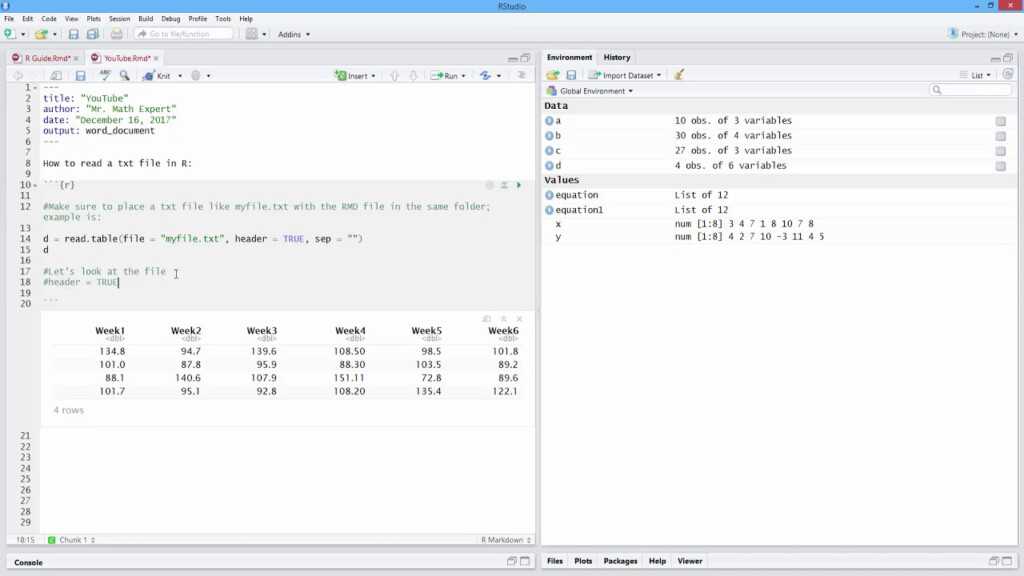The height and width of the screenshot is (576, 1024).
Task: Run current chunk green play icon
Action: [519, 185]
